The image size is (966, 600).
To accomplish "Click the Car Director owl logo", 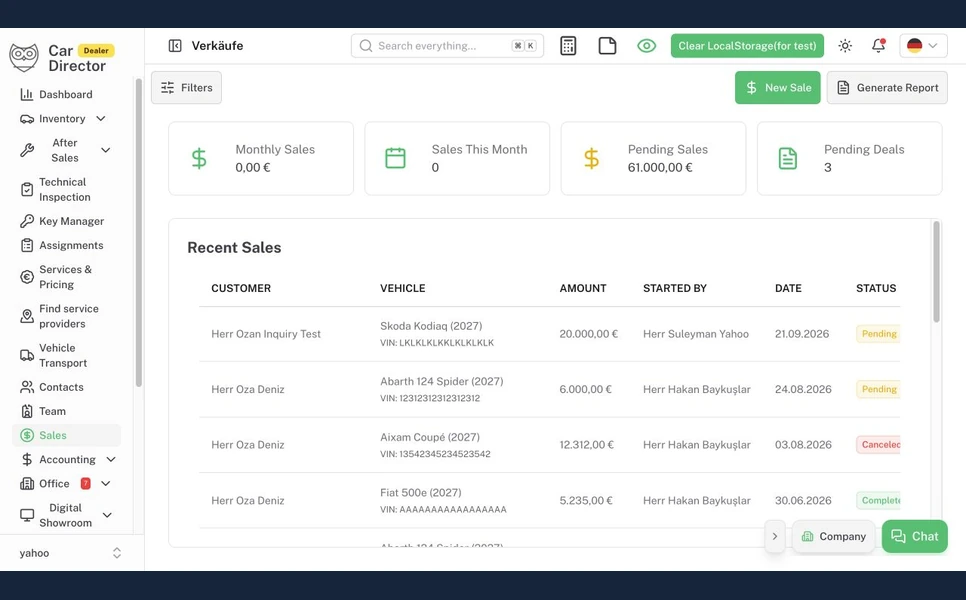I will click(x=24, y=57).
